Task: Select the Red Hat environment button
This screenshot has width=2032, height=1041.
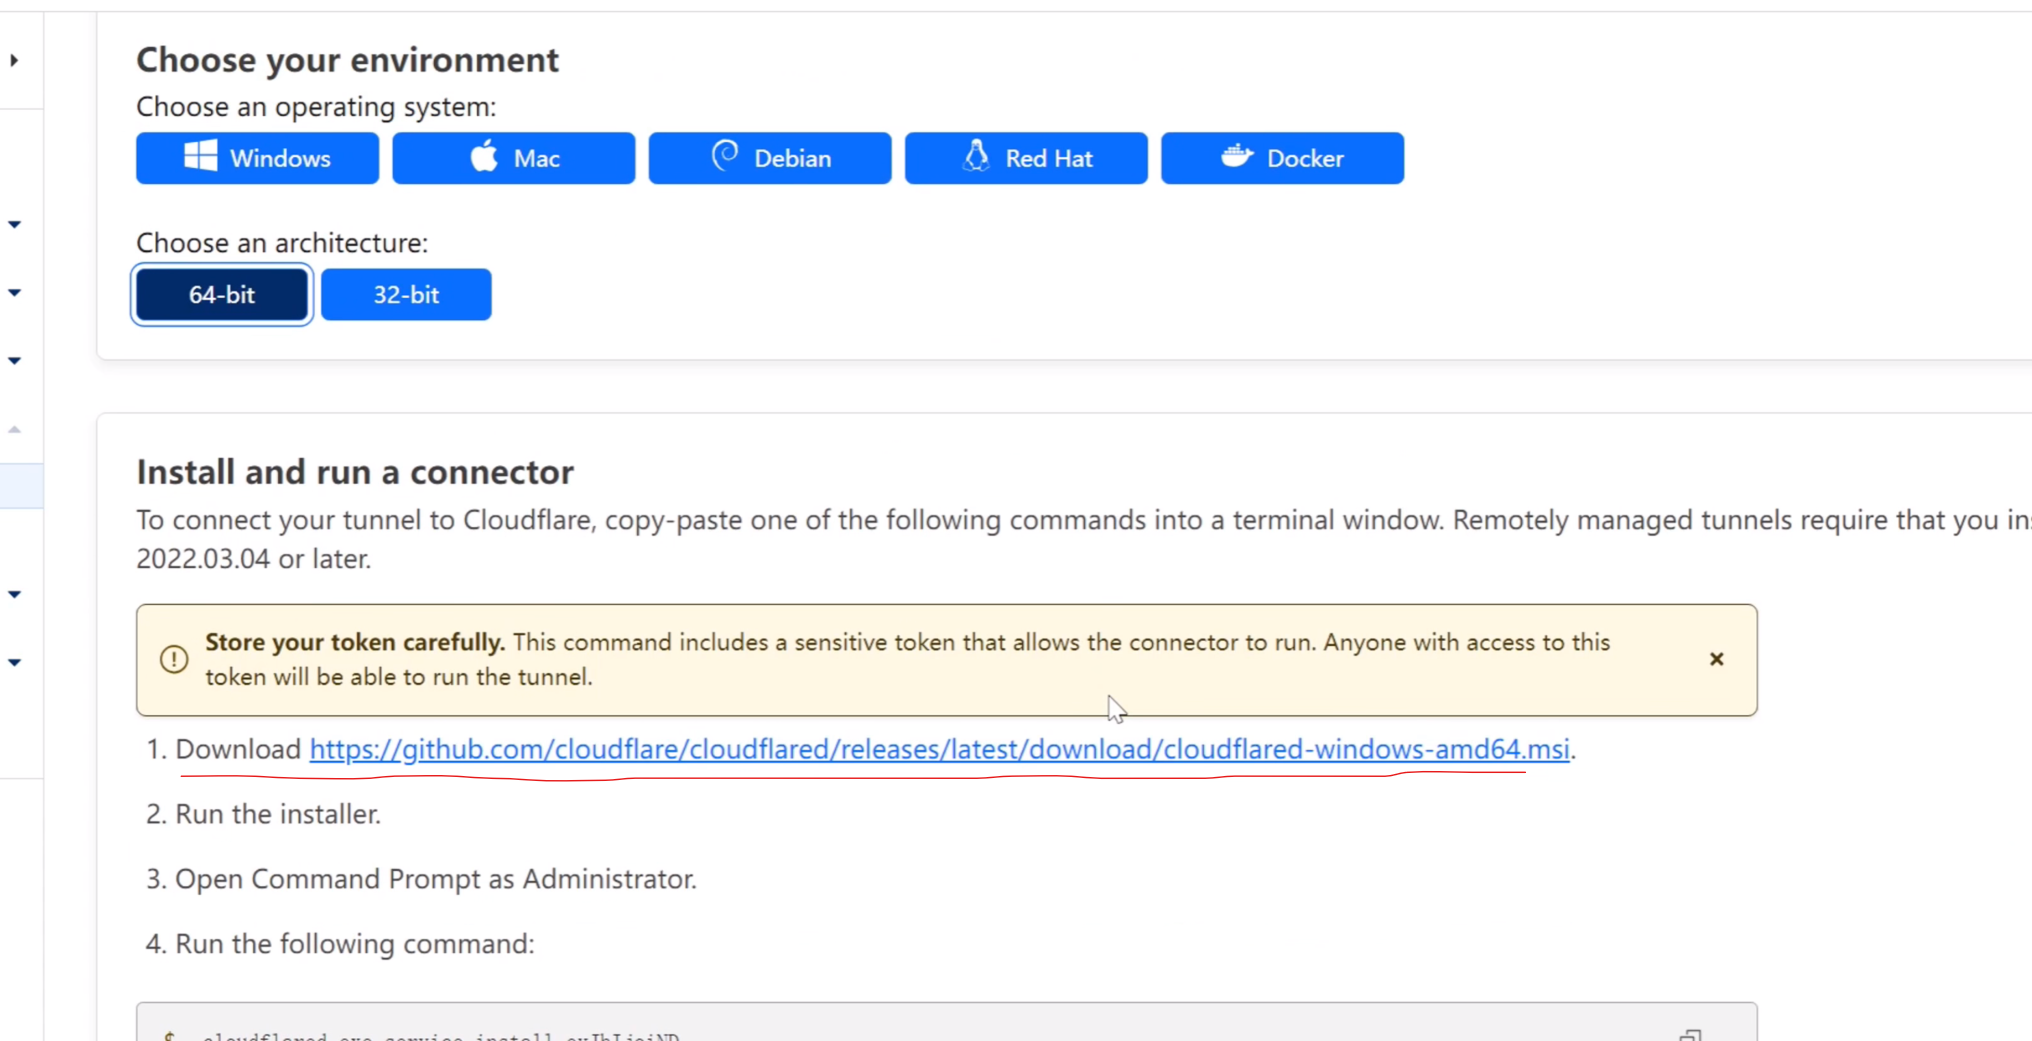Action: coord(1026,158)
